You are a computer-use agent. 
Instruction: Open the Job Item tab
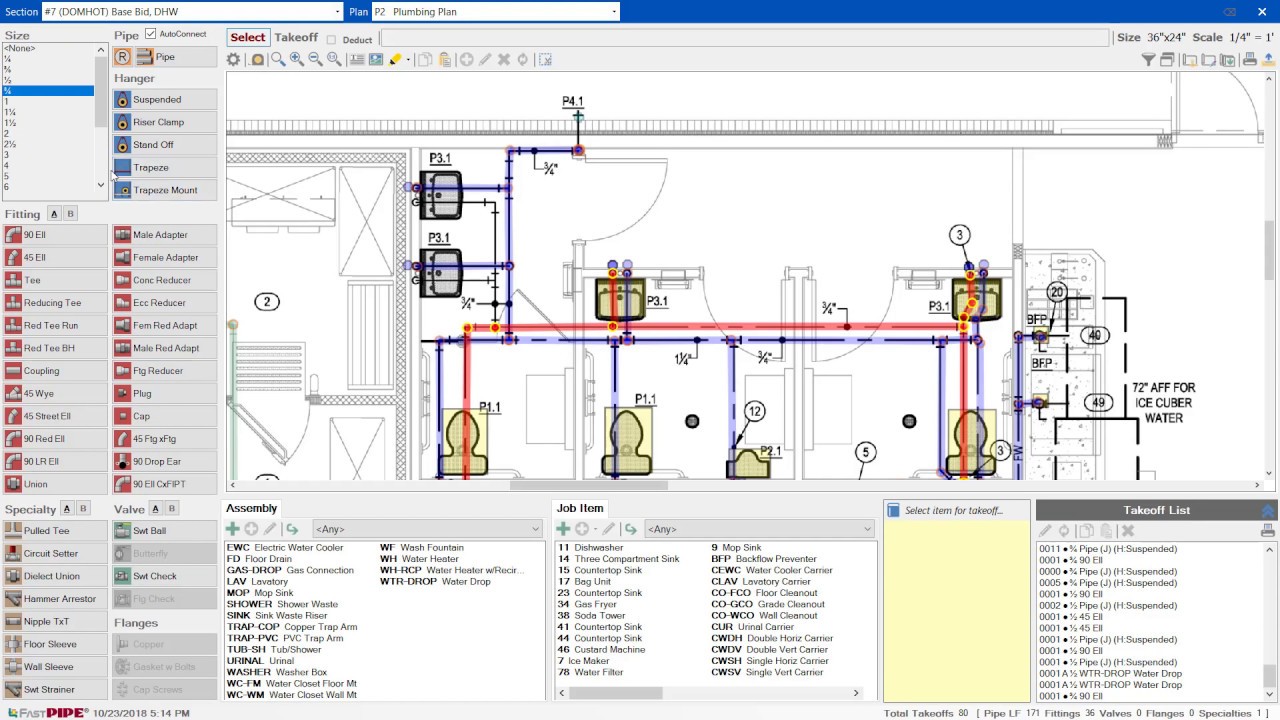pos(580,508)
